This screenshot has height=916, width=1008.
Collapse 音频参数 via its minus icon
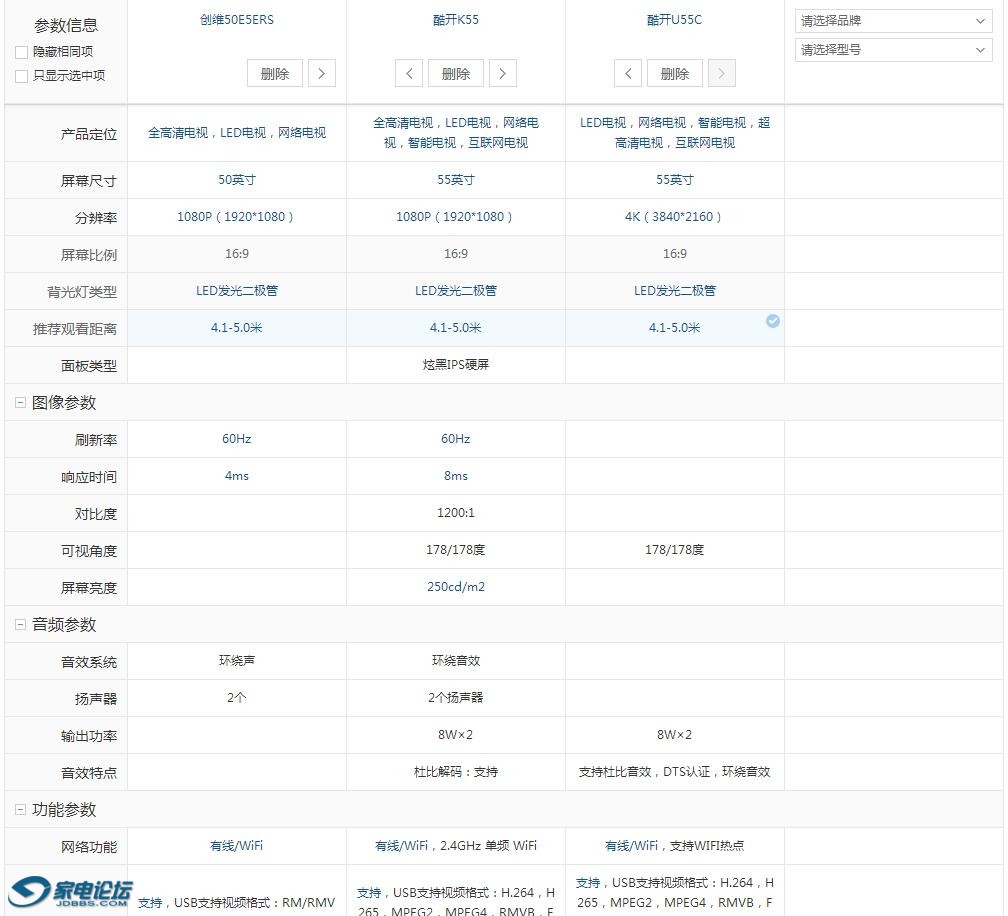point(20,624)
